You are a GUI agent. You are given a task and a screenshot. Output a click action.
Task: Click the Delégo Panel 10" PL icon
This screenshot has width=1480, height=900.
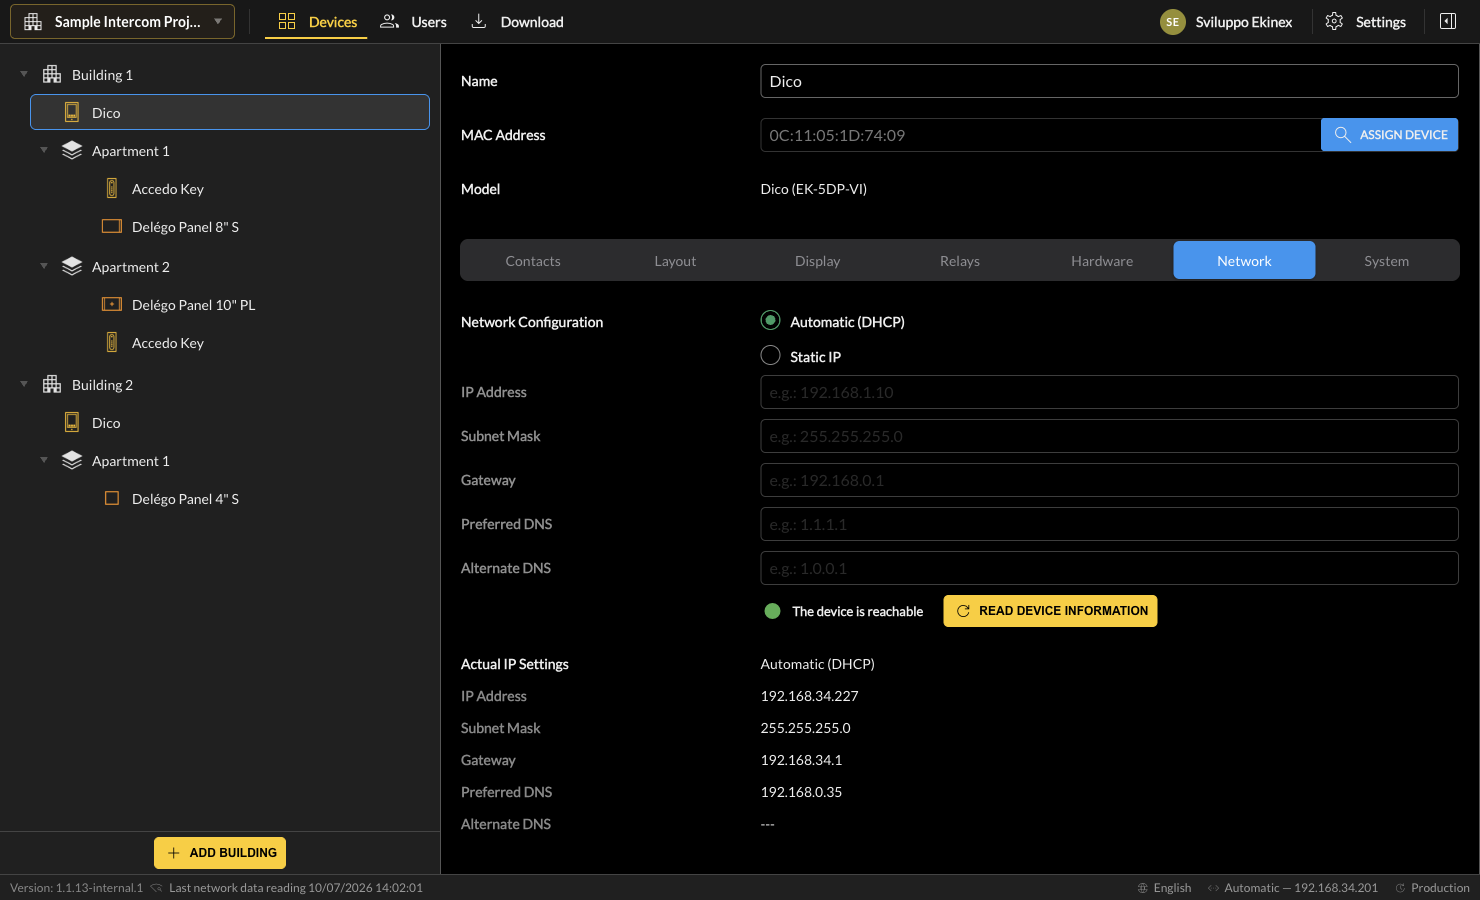click(x=112, y=304)
